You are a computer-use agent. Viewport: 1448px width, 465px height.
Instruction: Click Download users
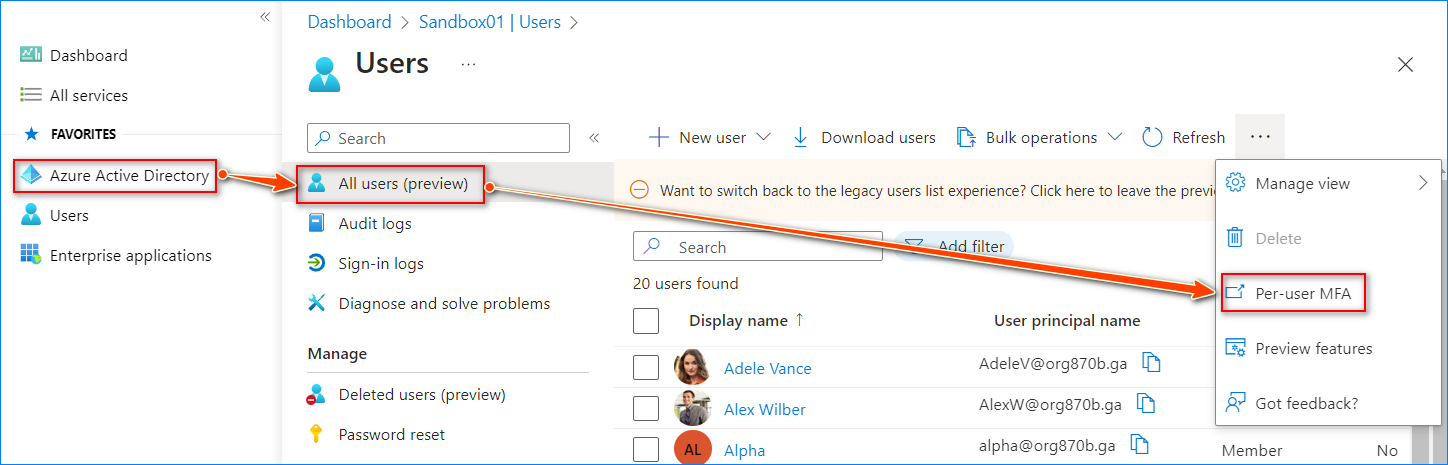[864, 137]
